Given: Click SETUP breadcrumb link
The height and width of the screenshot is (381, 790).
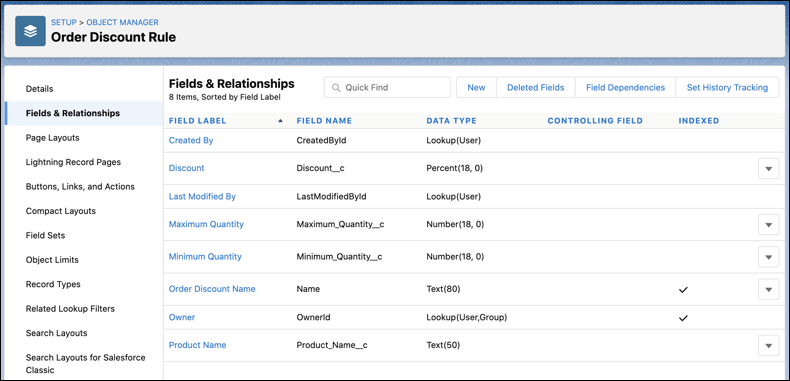Looking at the screenshot, I should (63, 22).
